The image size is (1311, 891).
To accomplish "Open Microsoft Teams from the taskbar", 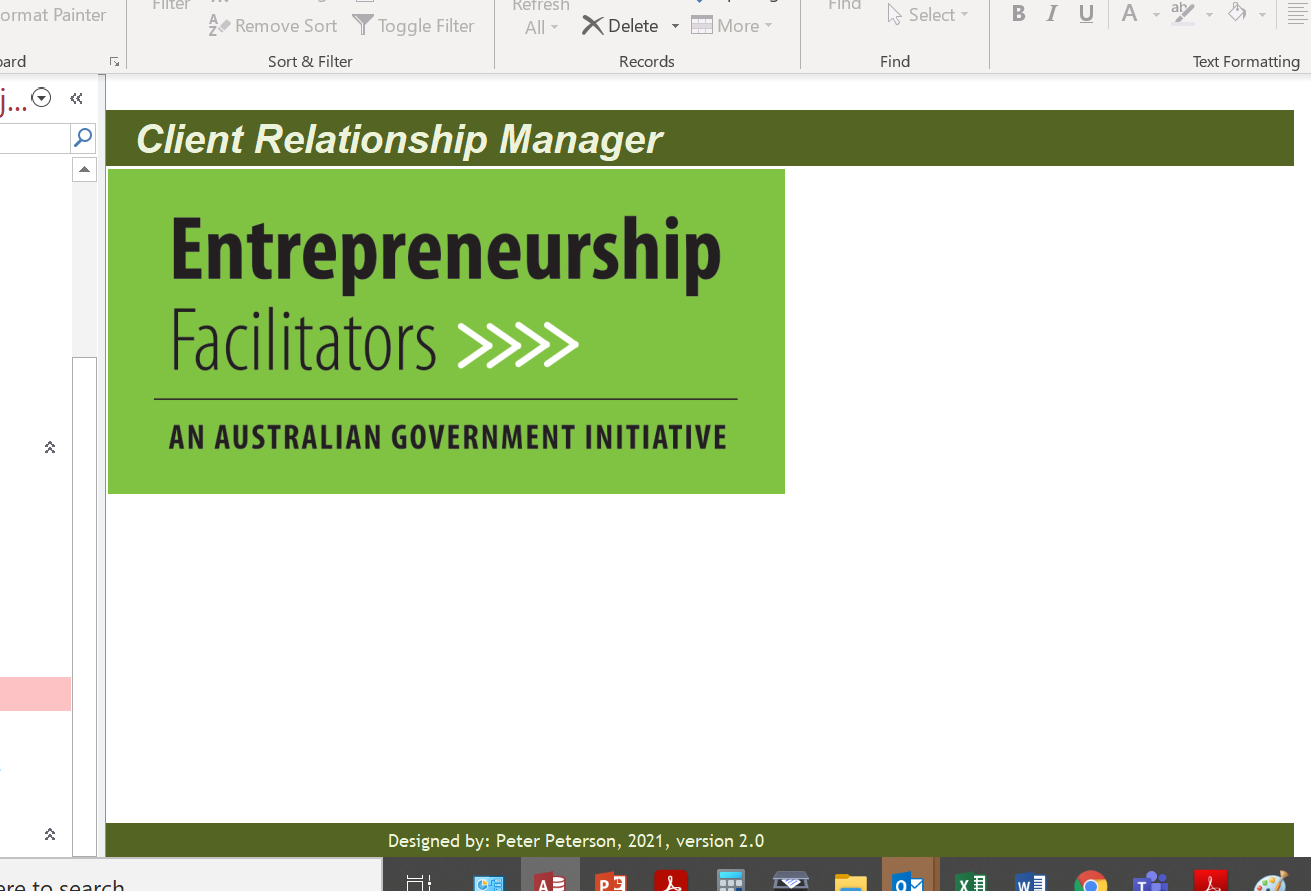I will [x=1150, y=882].
